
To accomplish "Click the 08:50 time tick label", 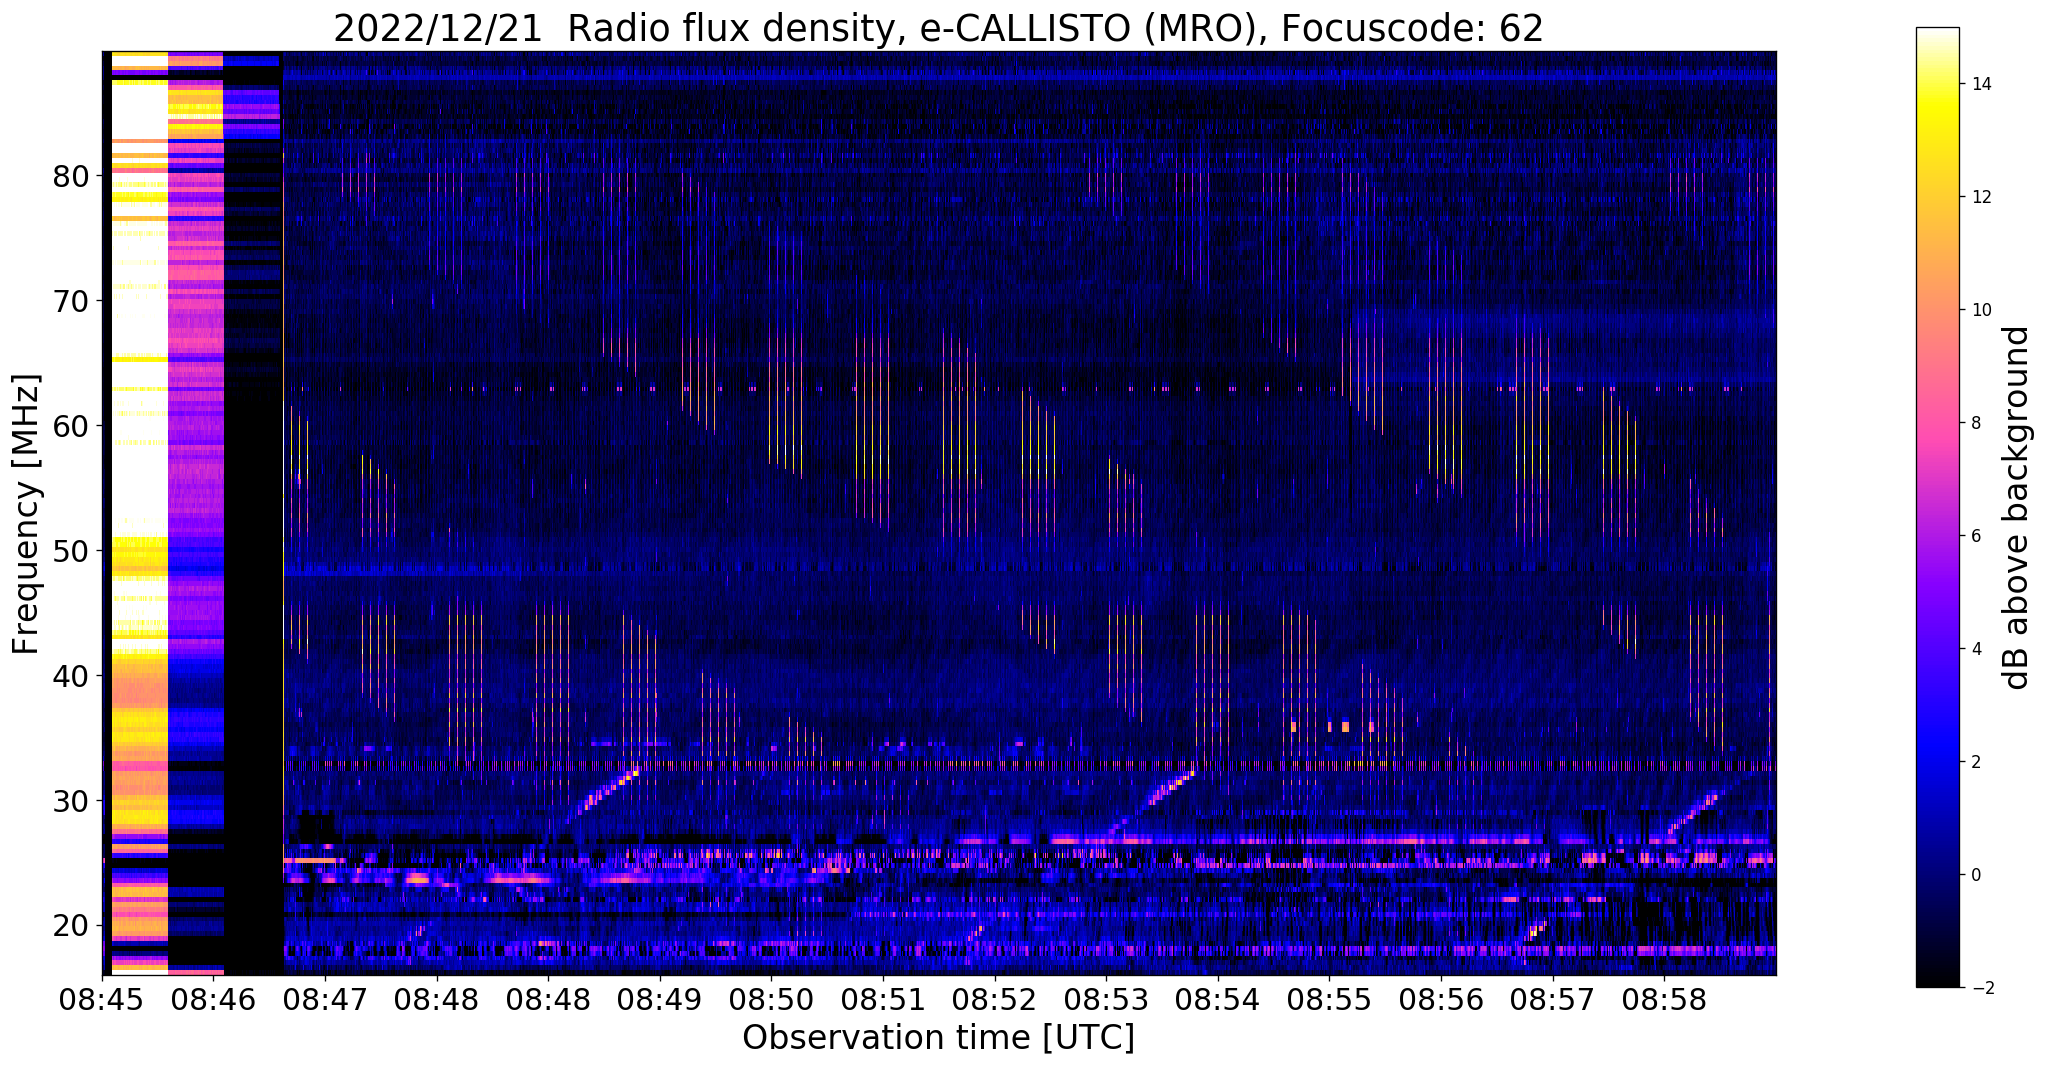I will (x=771, y=1001).
